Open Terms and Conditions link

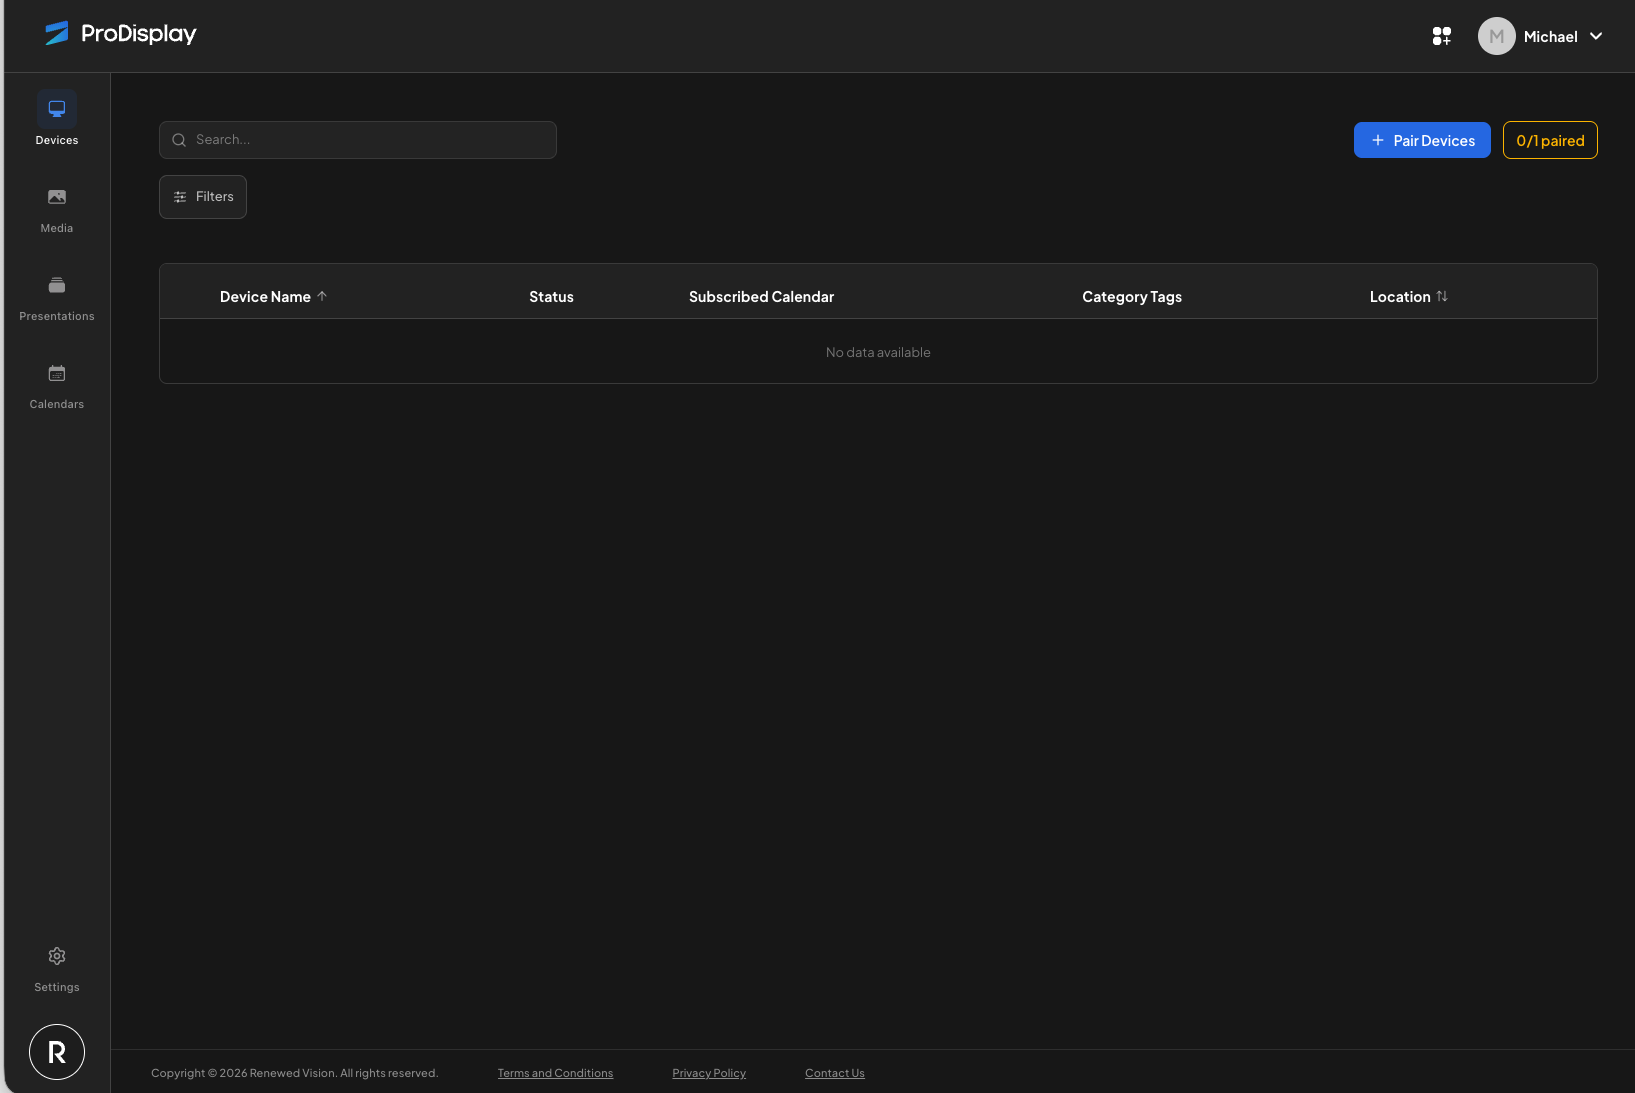pyautogui.click(x=555, y=1073)
